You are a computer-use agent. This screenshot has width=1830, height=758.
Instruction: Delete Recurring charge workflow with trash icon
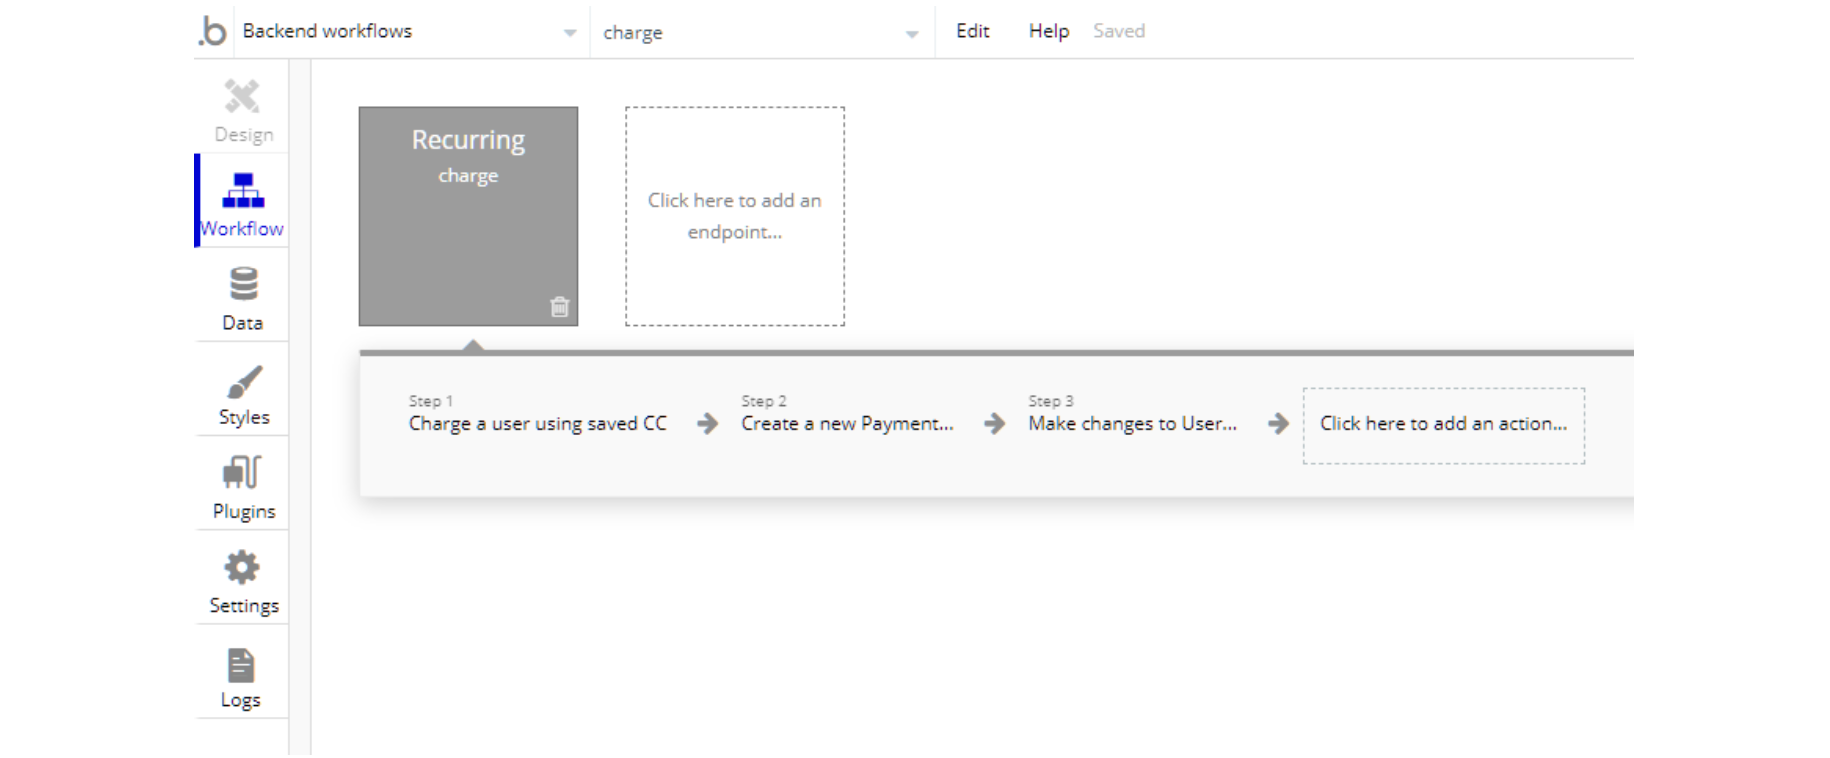point(560,307)
